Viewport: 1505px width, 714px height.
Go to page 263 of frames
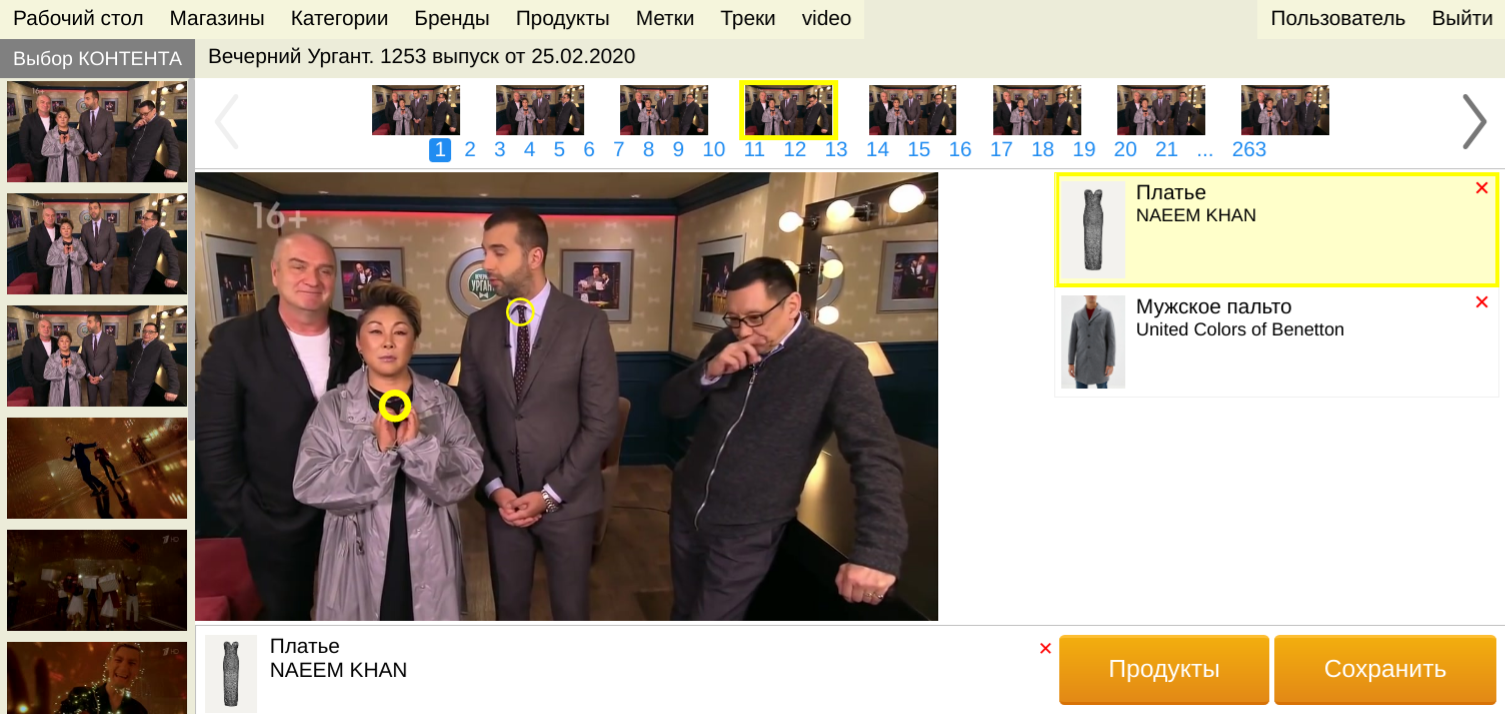(x=1249, y=150)
